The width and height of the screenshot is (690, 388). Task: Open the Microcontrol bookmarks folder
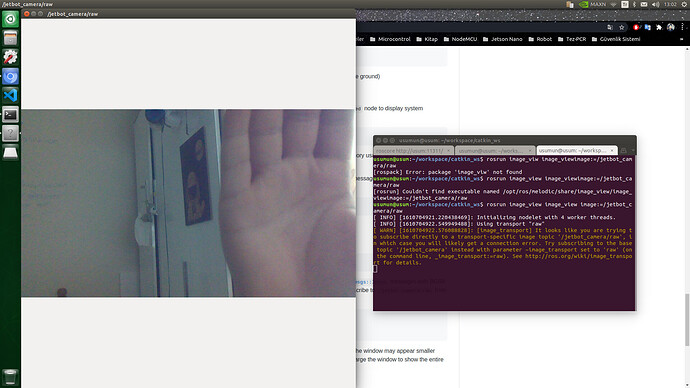pos(390,39)
